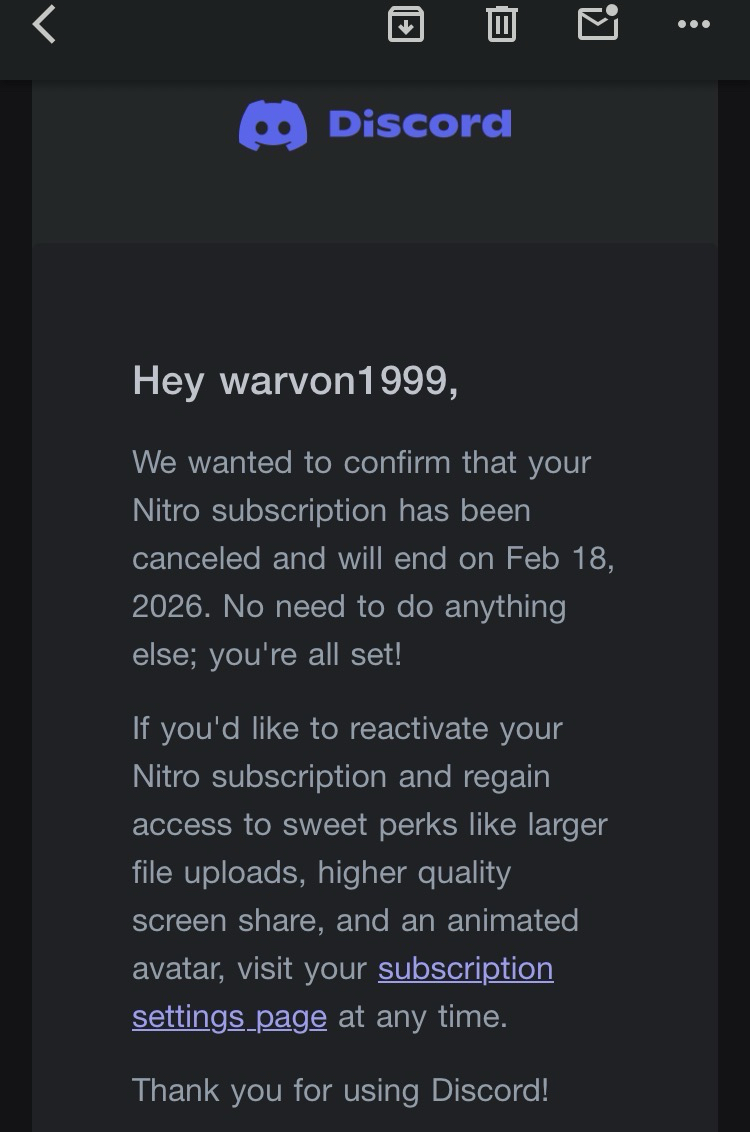This screenshot has width=750, height=1132.
Task: Go back using the left chevron
Action: pyautogui.click(x=44, y=24)
